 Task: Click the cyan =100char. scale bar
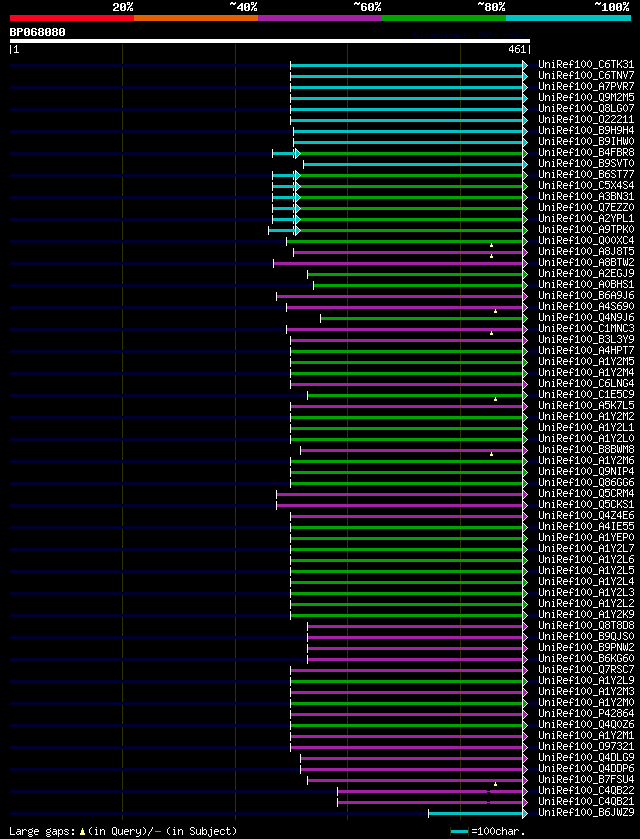[460, 832]
